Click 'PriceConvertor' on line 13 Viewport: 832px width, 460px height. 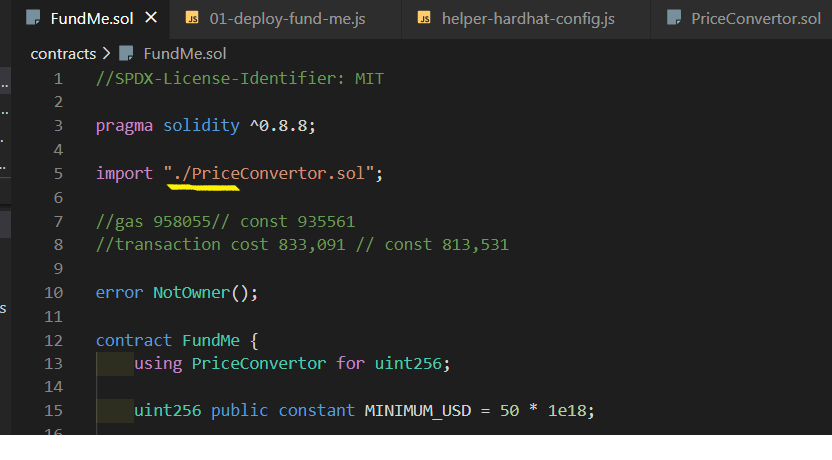click(x=259, y=363)
